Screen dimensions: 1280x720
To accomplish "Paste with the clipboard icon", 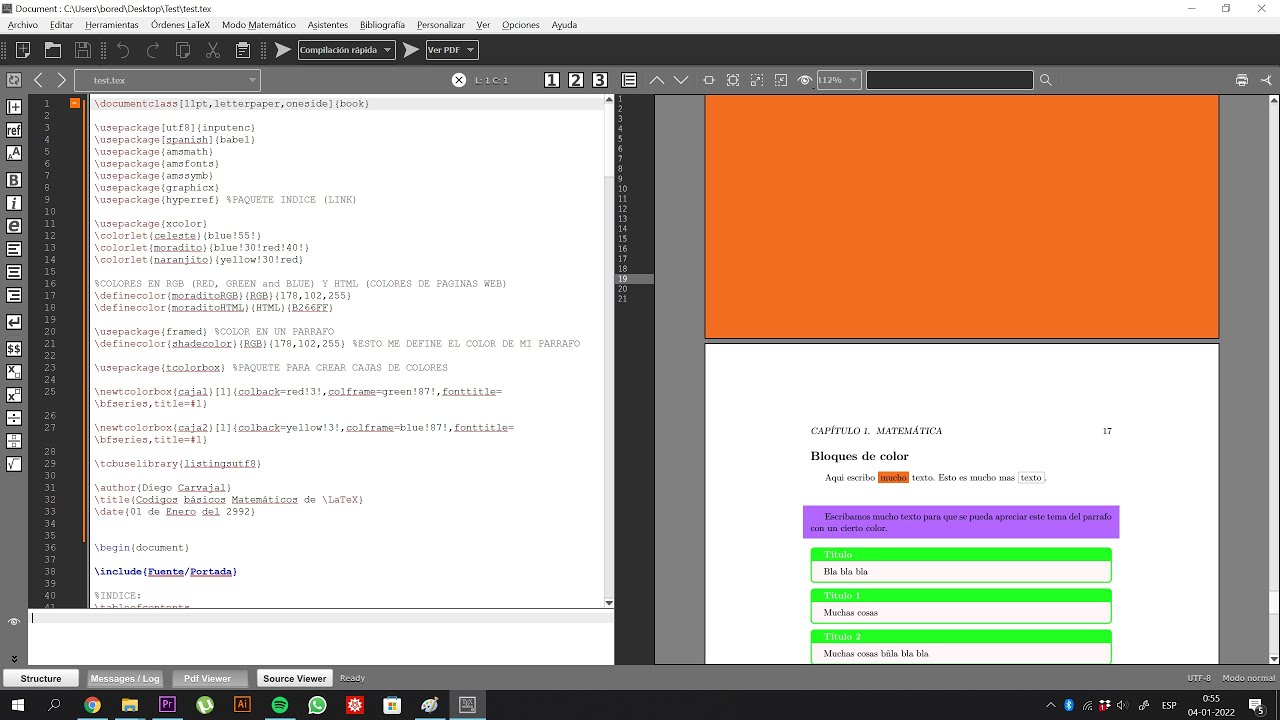I will tap(243, 50).
